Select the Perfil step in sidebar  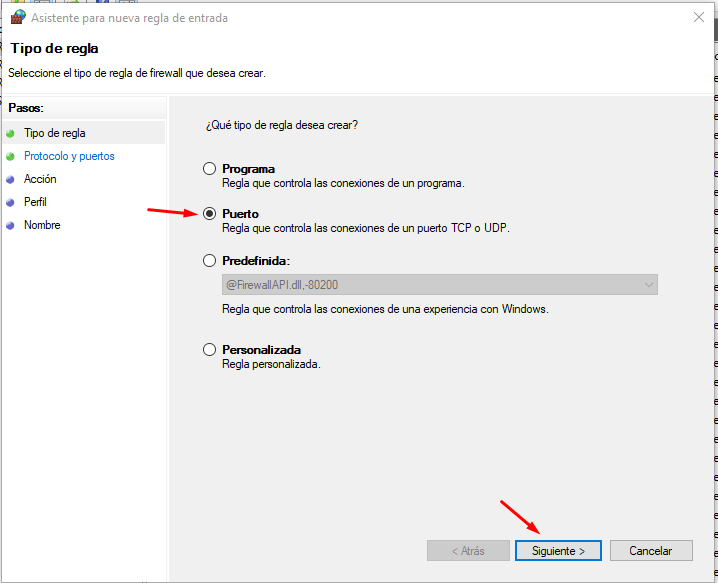coord(35,202)
